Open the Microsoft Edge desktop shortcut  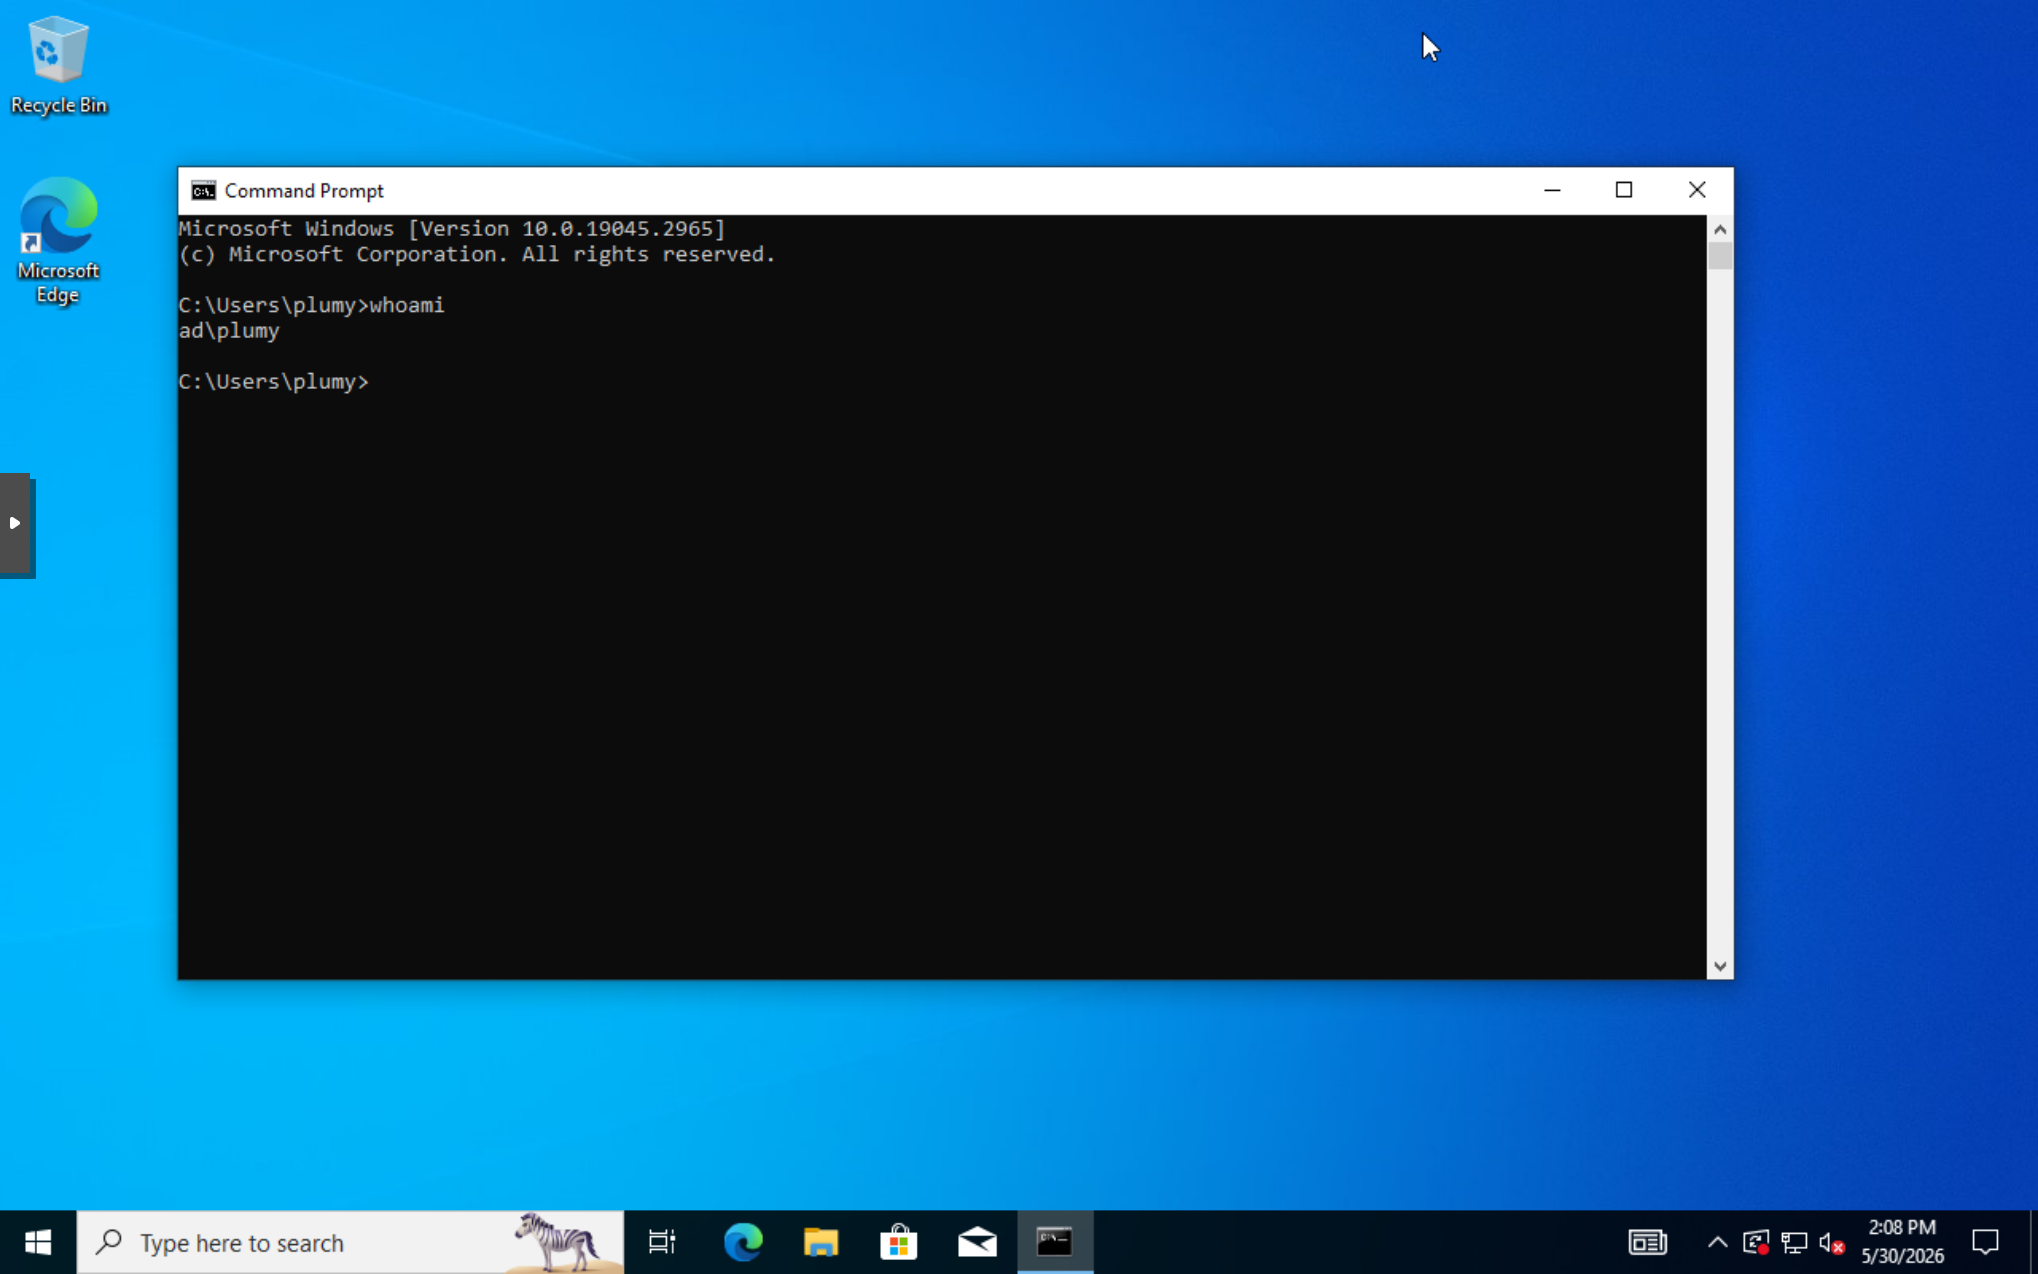click(x=58, y=240)
